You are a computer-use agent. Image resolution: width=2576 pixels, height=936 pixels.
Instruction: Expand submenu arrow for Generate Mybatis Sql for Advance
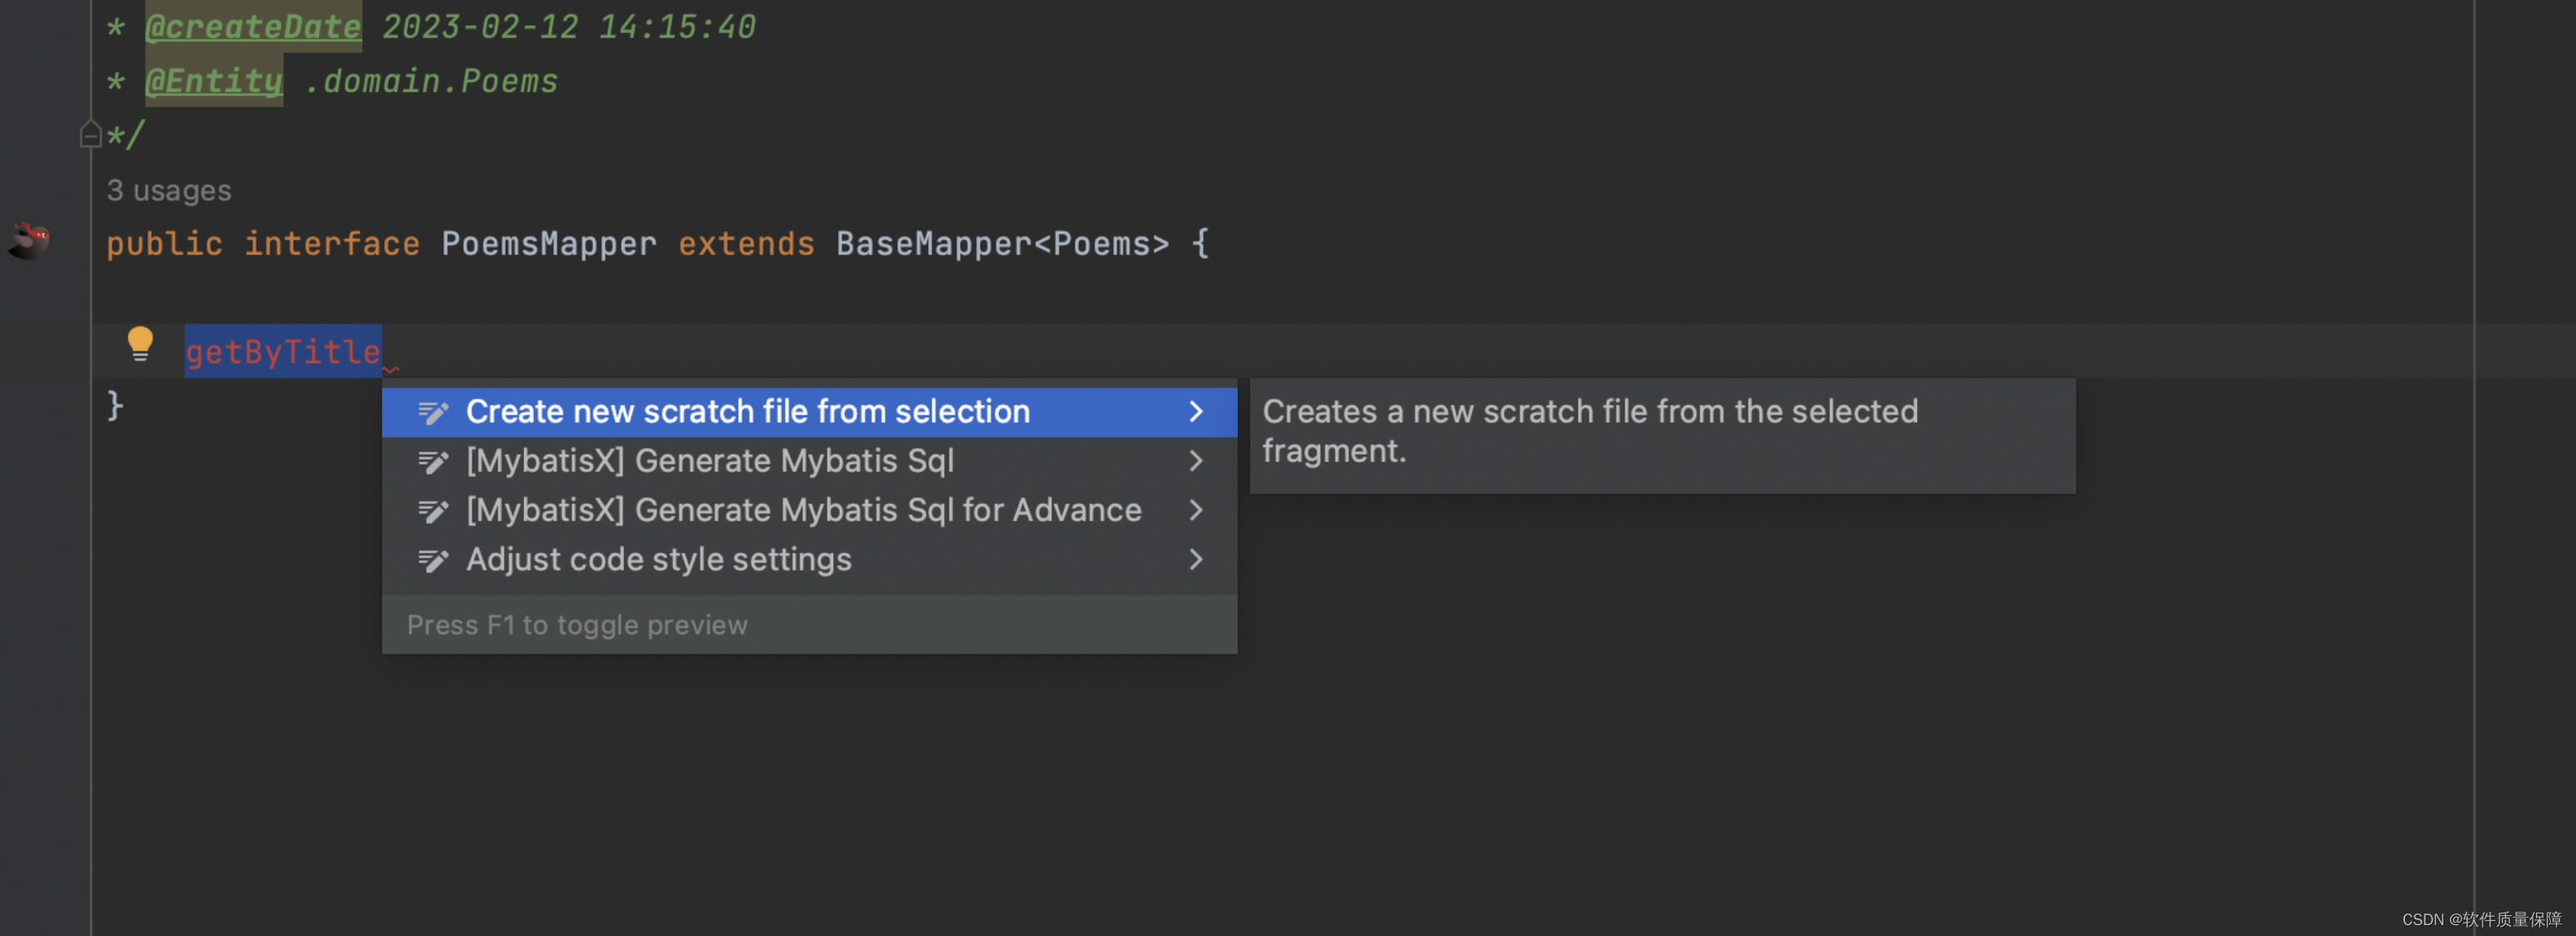pyautogui.click(x=1196, y=511)
